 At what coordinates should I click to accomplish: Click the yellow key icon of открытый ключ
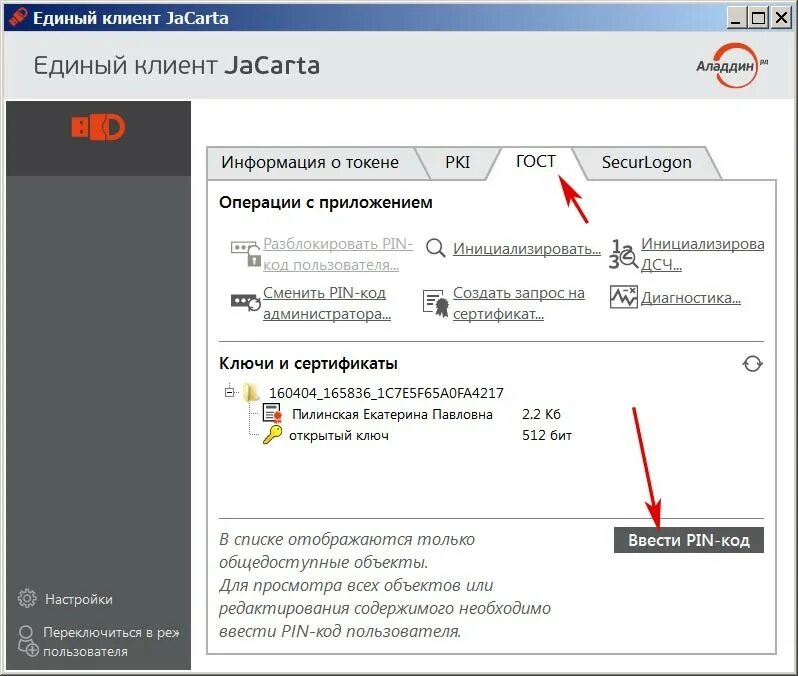click(272, 435)
